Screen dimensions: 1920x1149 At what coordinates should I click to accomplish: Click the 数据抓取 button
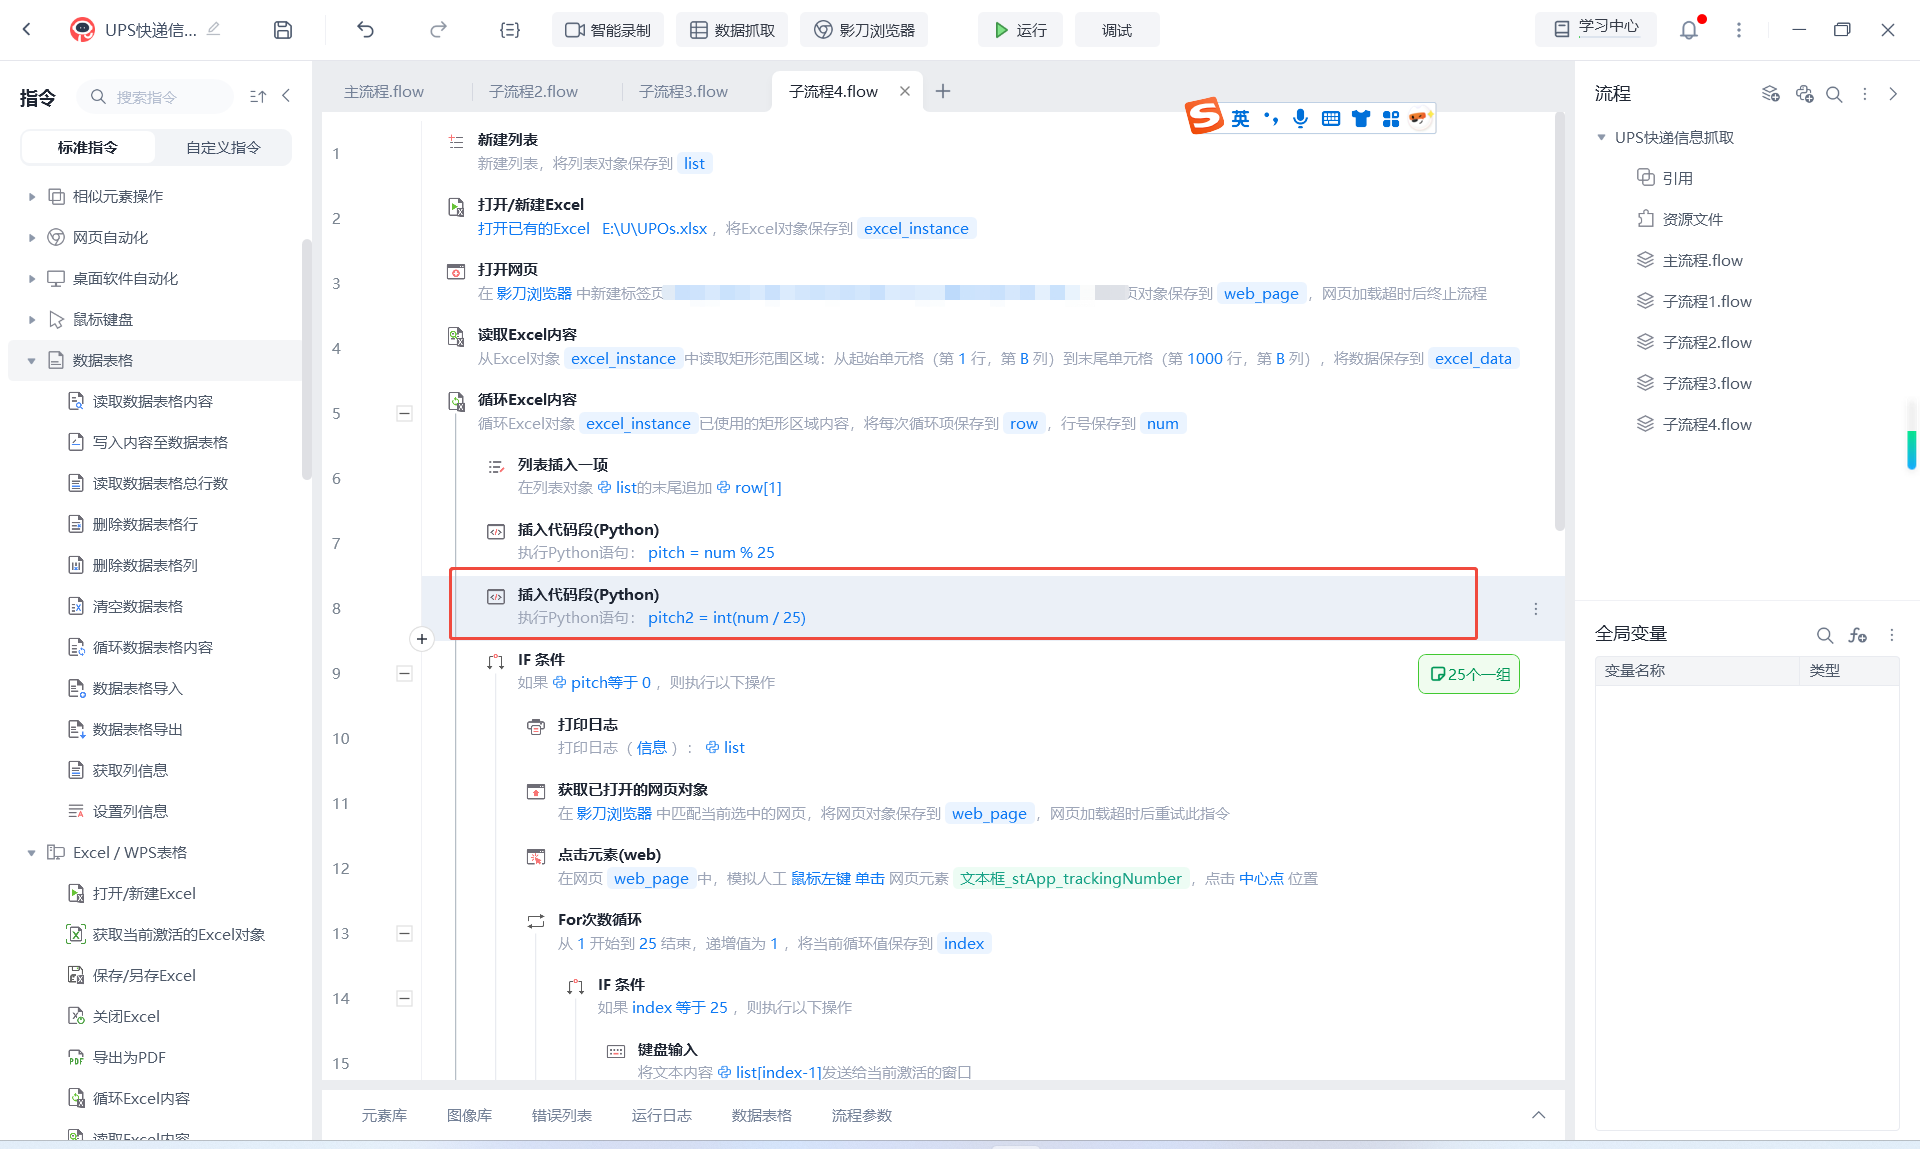(732, 30)
